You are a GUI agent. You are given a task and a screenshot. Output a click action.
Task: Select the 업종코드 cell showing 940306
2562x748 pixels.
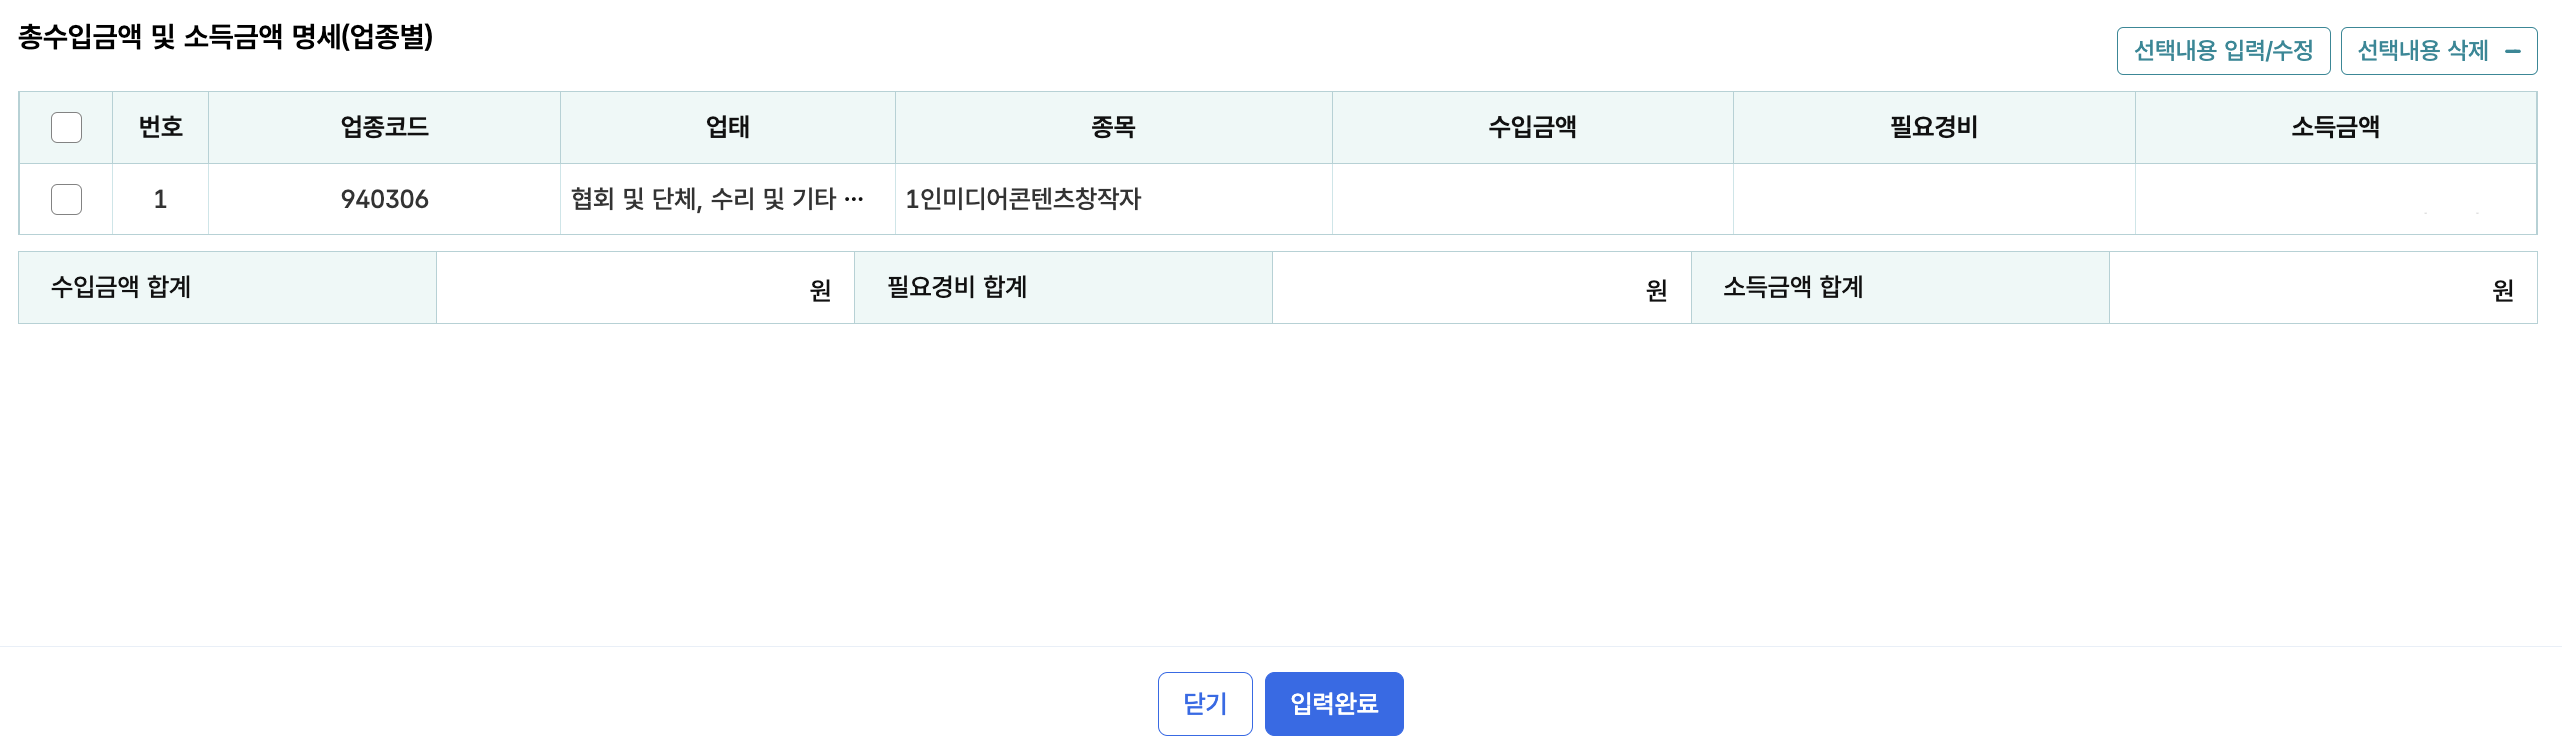coord(384,198)
